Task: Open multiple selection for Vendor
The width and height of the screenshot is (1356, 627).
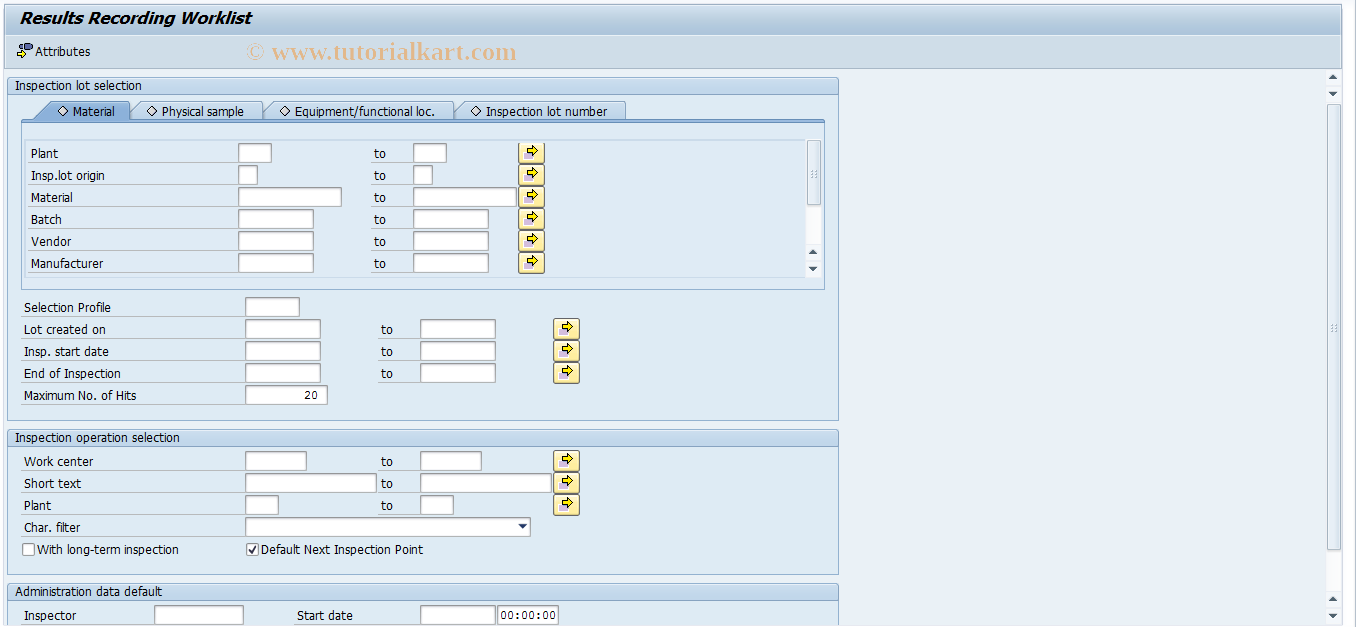Action: 531,240
